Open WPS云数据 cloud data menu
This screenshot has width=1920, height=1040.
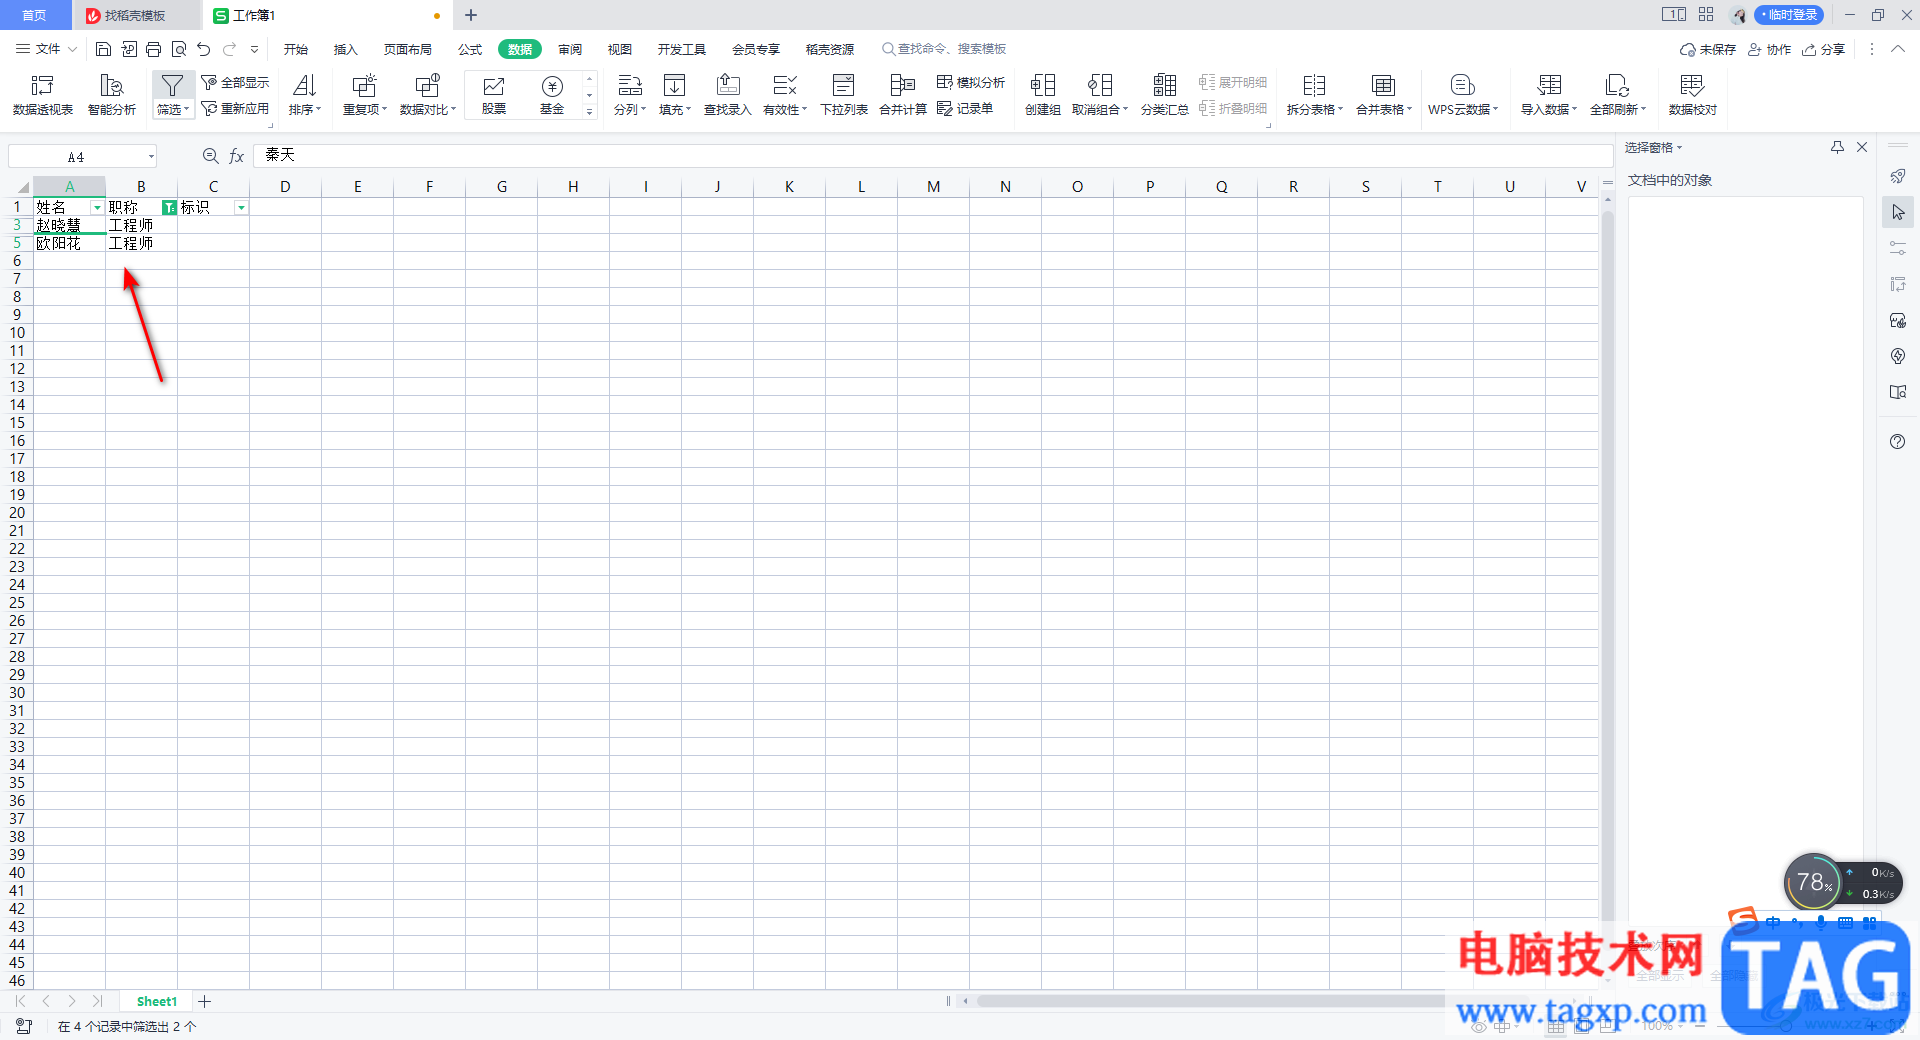pyautogui.click(x=1463, y=95)
